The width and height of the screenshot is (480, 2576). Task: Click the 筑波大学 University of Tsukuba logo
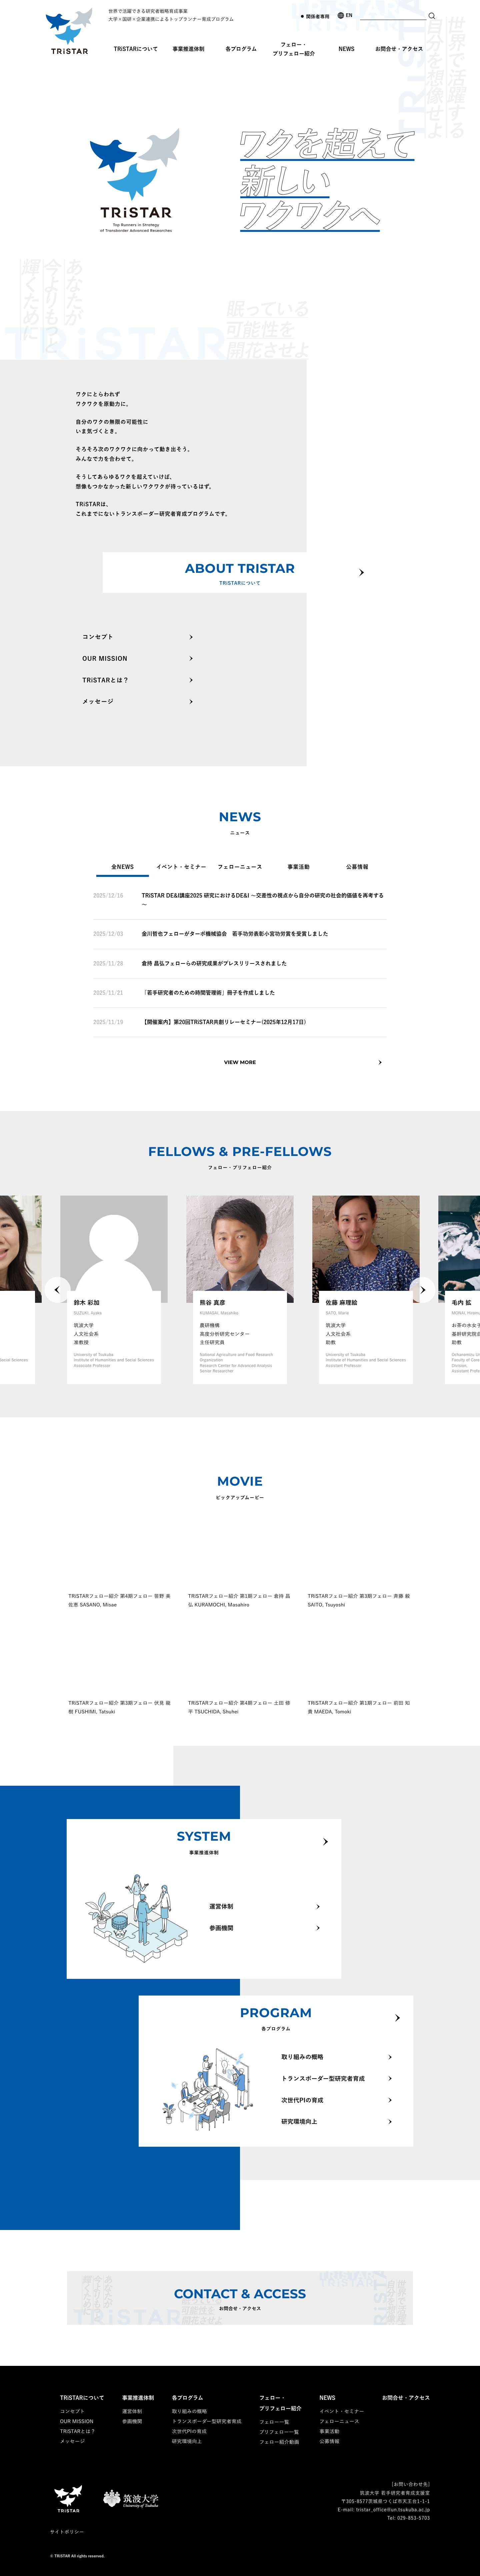[x=131, y=2499]
